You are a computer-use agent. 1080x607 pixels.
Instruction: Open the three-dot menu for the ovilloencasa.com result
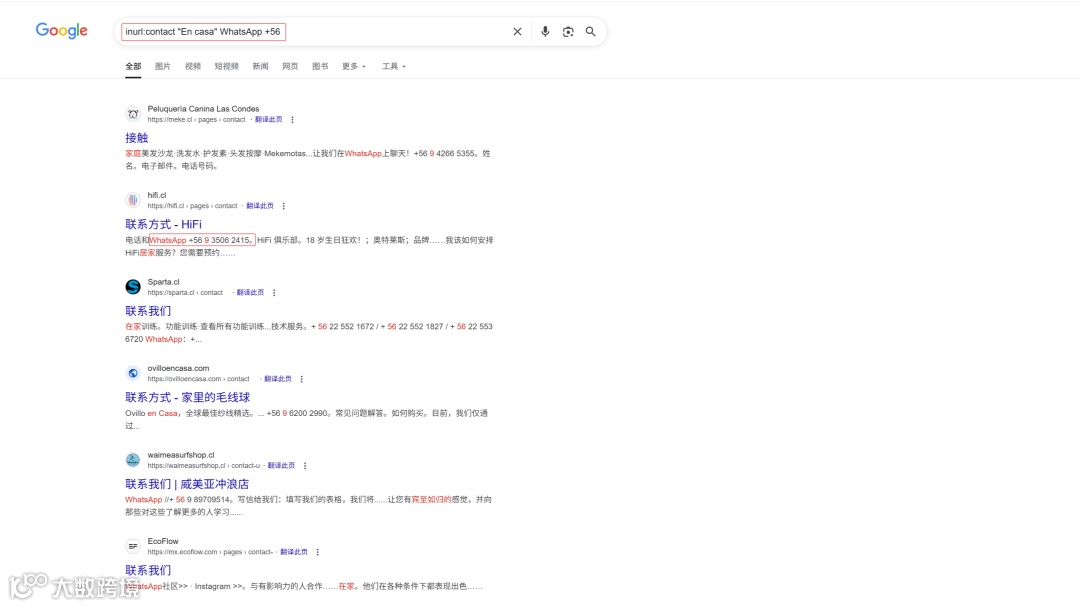coord(302,379)
